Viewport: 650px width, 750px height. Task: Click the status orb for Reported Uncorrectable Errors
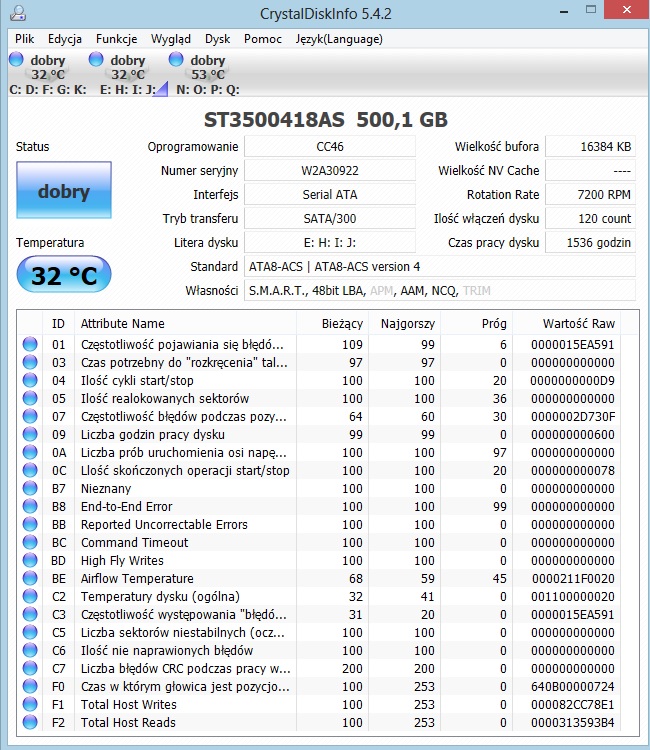[x=30, y=524]
